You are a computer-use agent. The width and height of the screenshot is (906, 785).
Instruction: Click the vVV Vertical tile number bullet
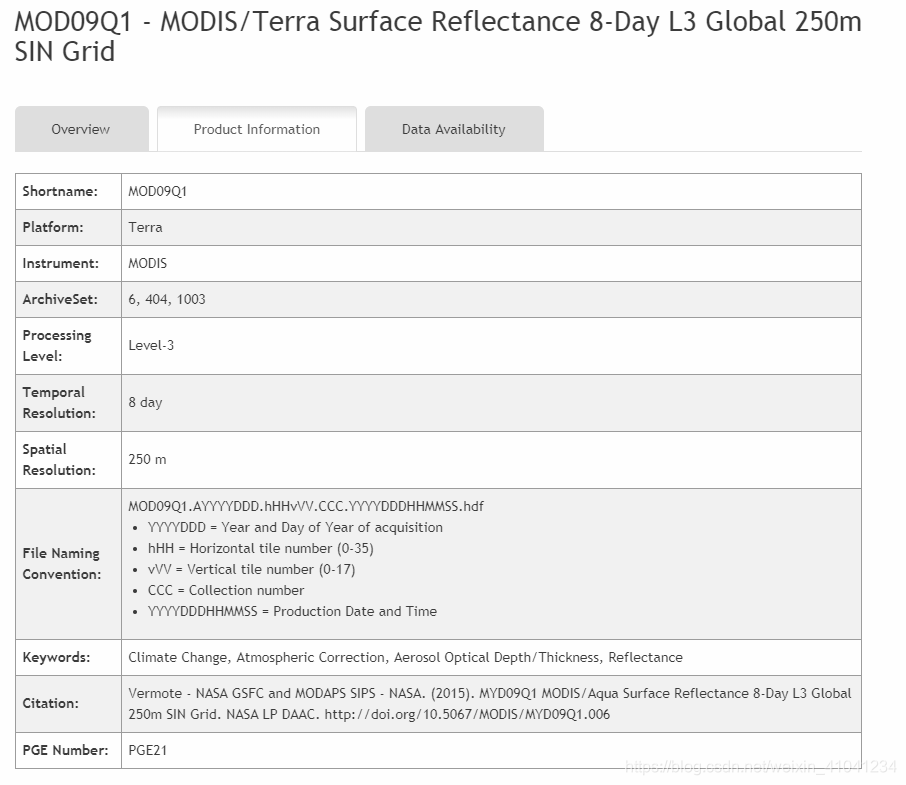click(x=251, y=570)
